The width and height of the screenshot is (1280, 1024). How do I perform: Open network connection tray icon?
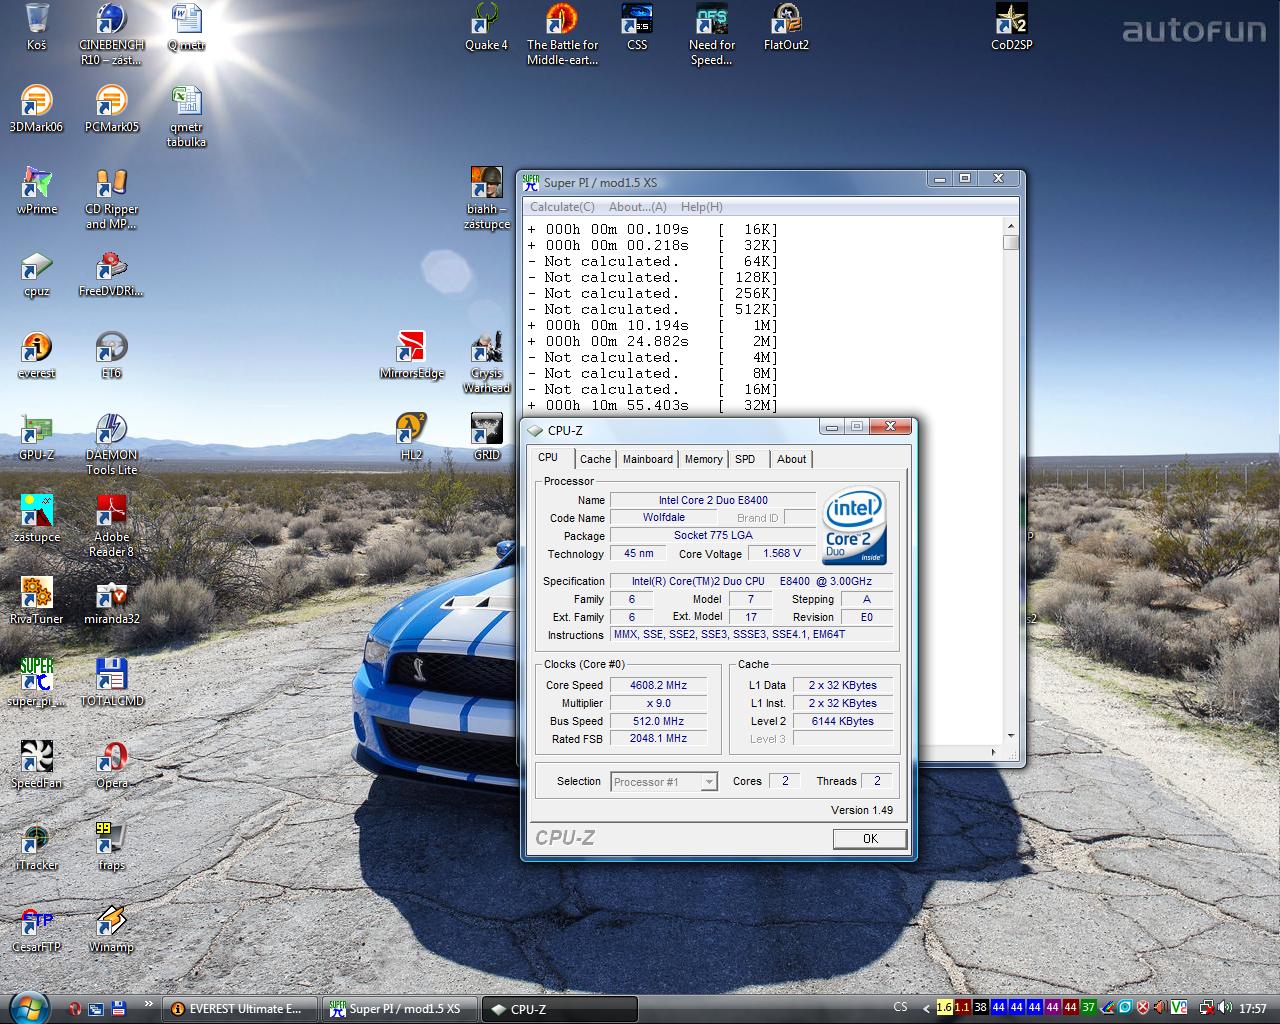(1207, 1008)
